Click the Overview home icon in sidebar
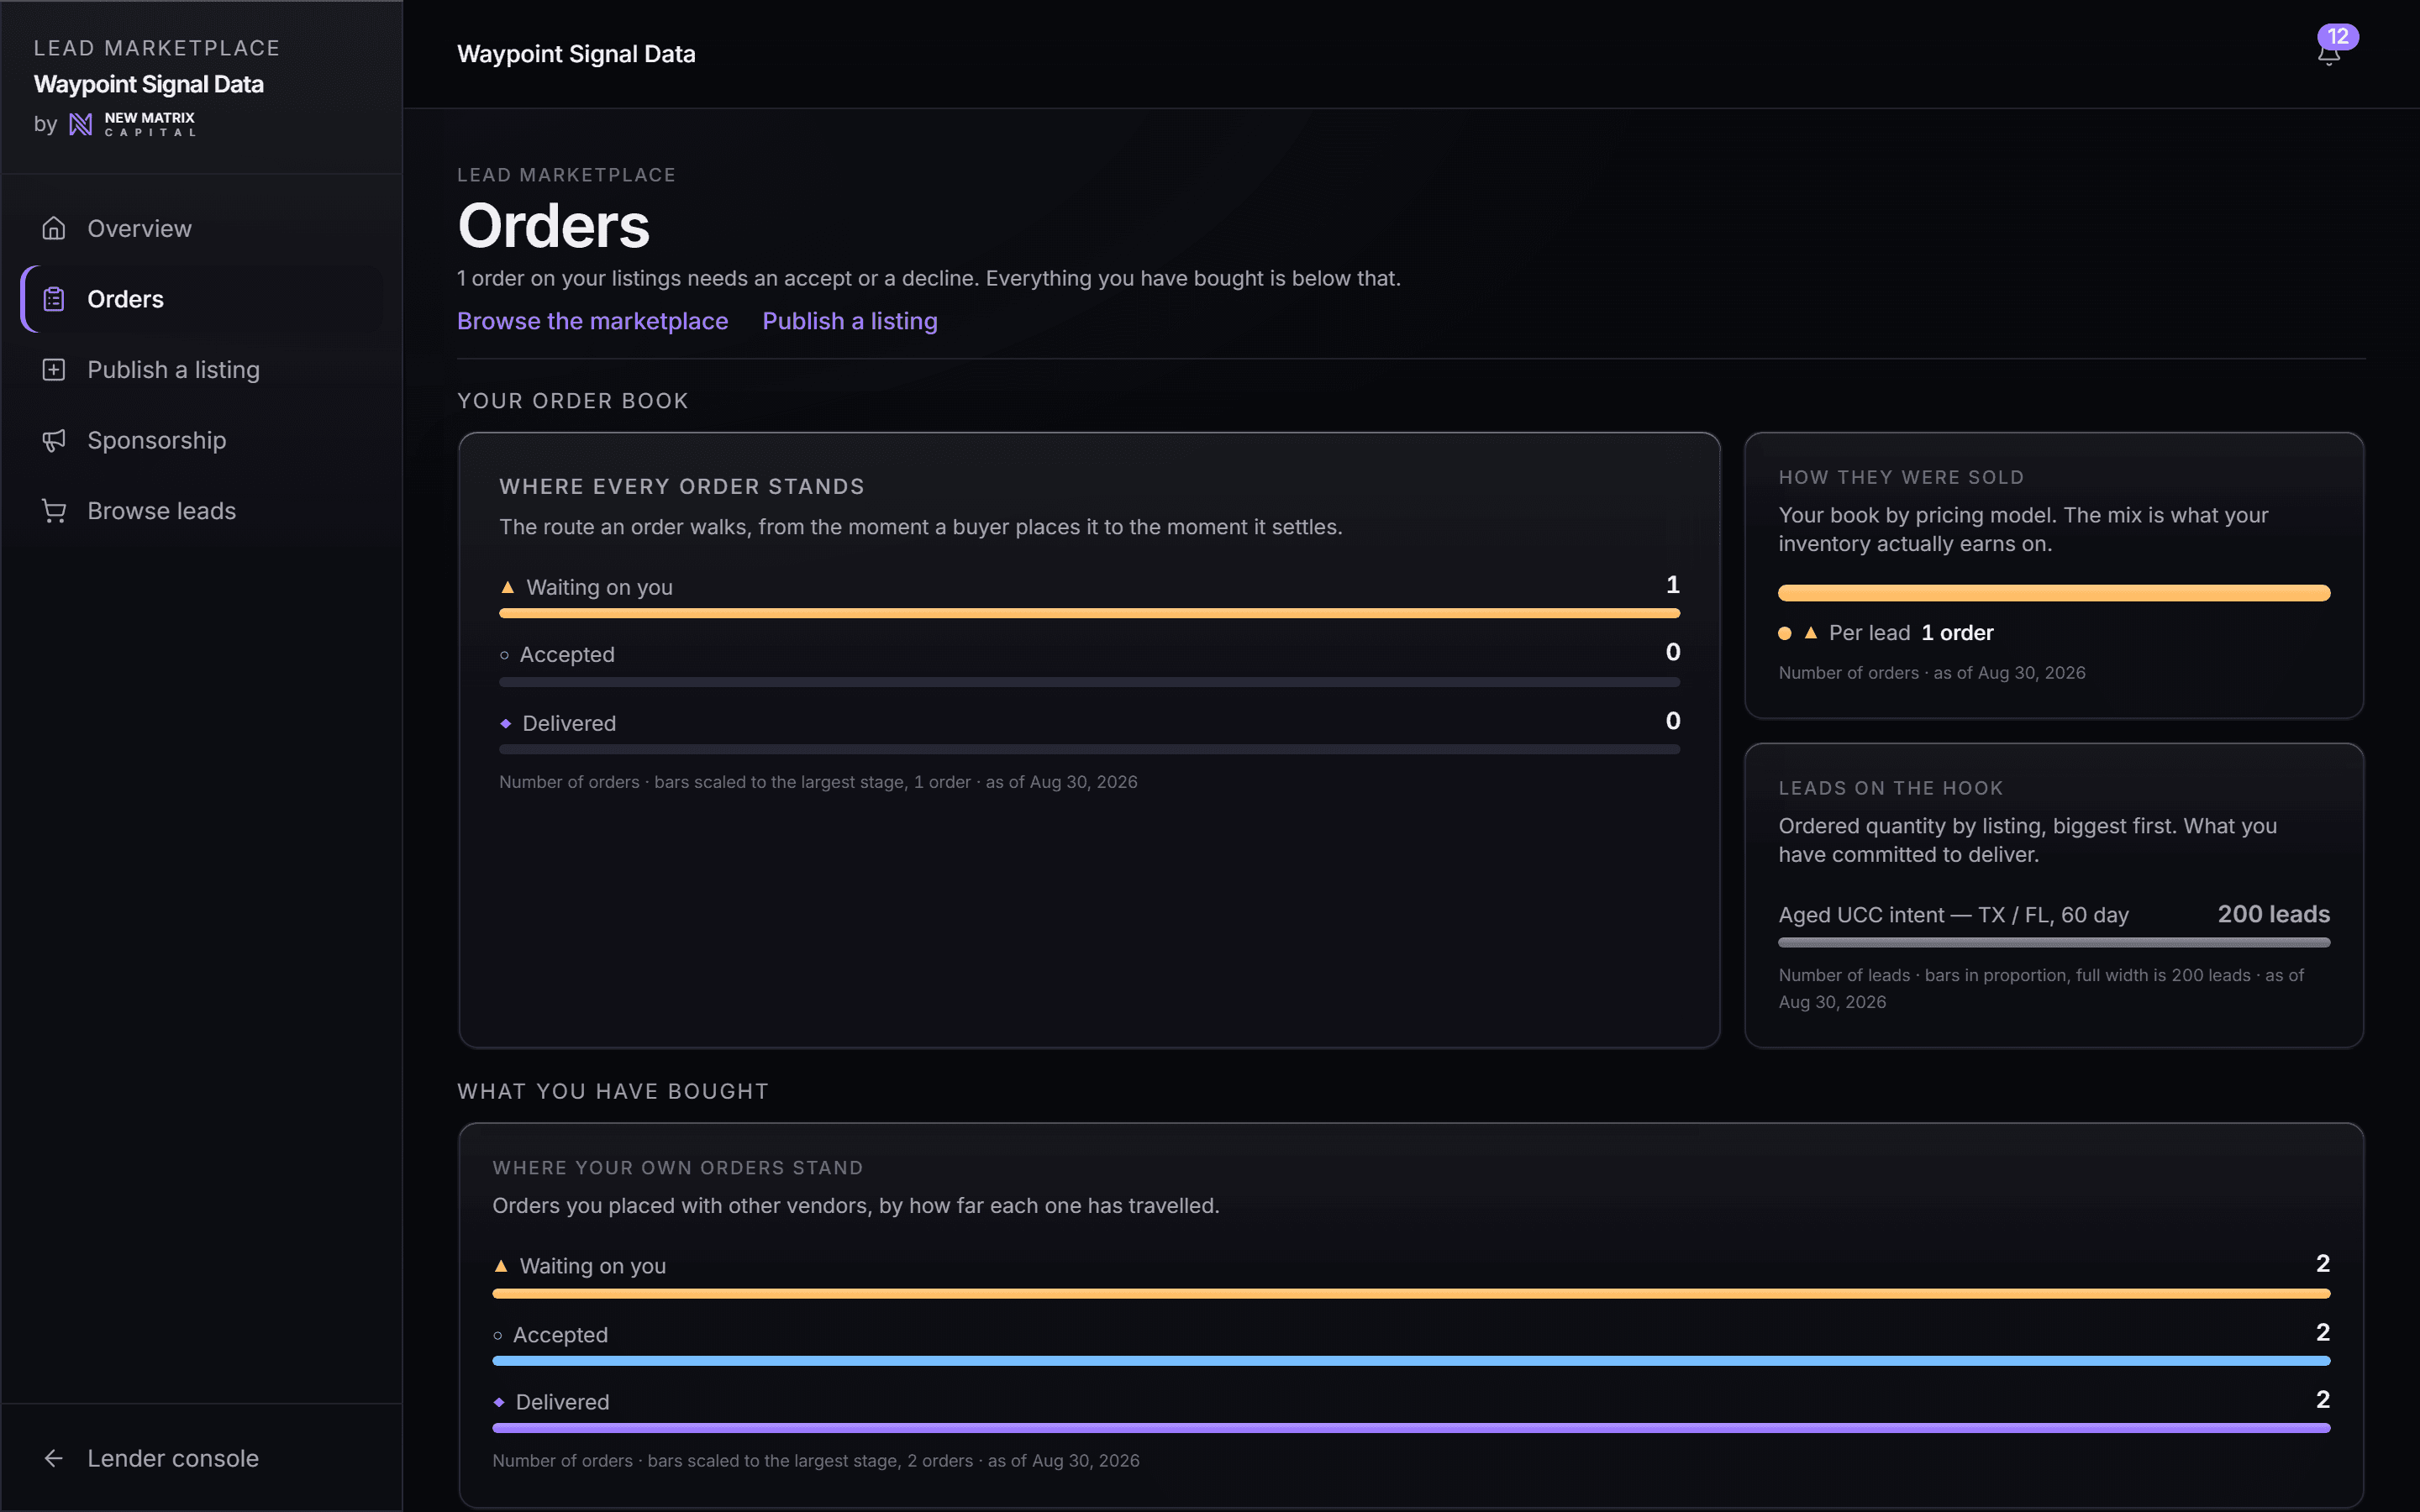The width and height of the screenshot is (2420, 1512). 54,228
